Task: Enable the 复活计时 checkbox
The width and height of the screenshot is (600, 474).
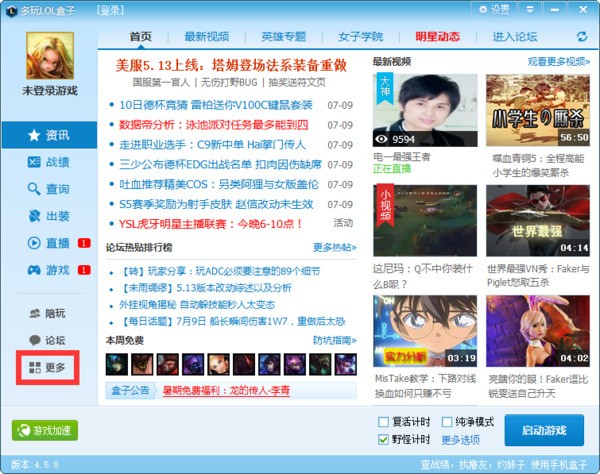Action: tap(384, 422)
